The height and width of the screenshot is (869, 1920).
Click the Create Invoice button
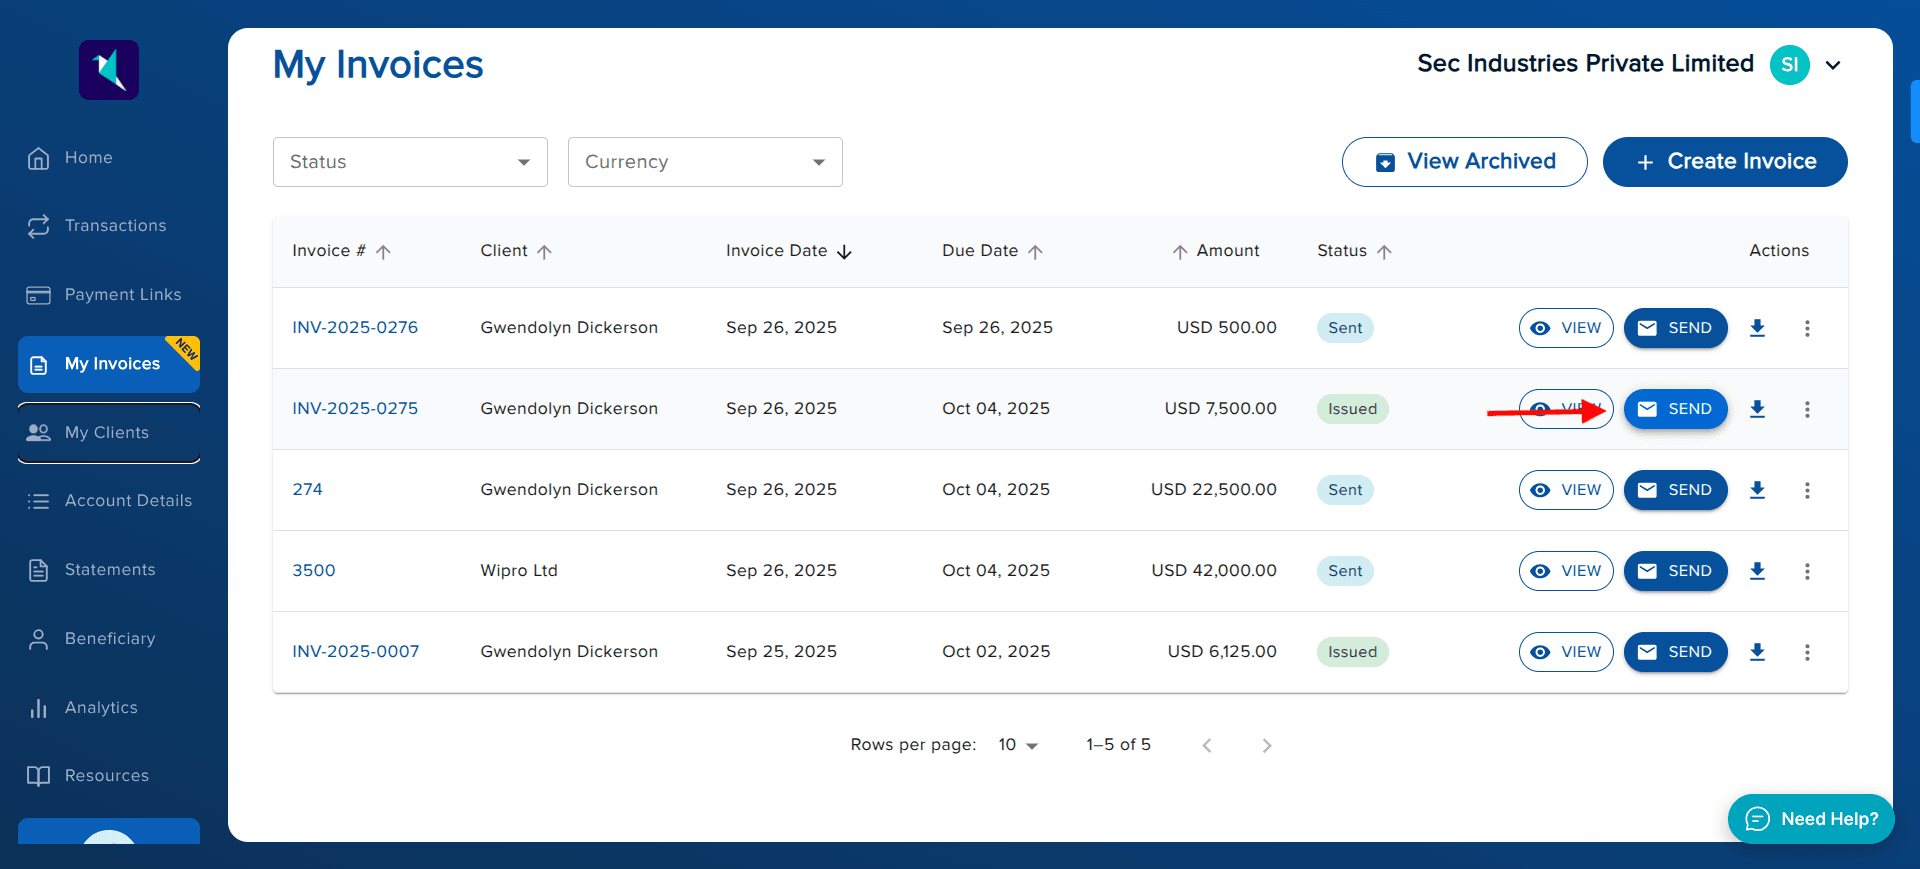click(x=1724, y=162)
